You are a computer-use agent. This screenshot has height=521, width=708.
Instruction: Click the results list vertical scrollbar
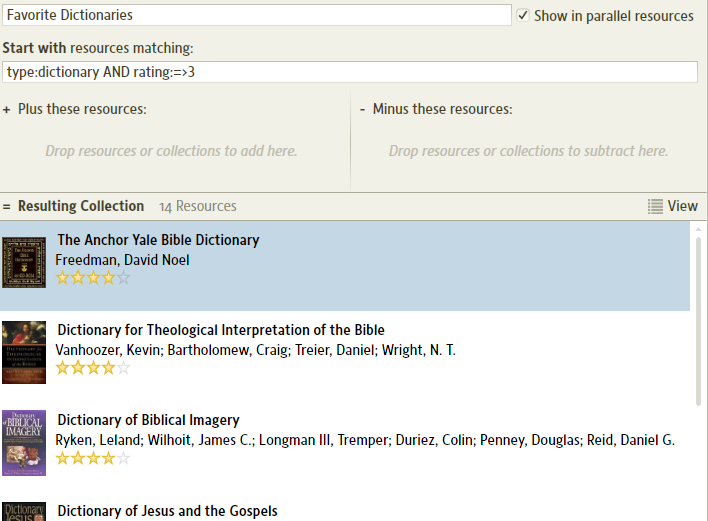[698, 320]
